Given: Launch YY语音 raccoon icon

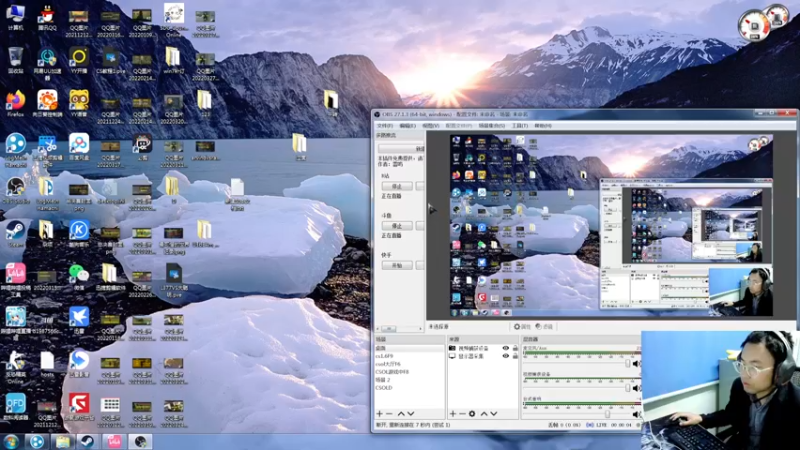Looking at the screenshot, I should tap(79, 104).
